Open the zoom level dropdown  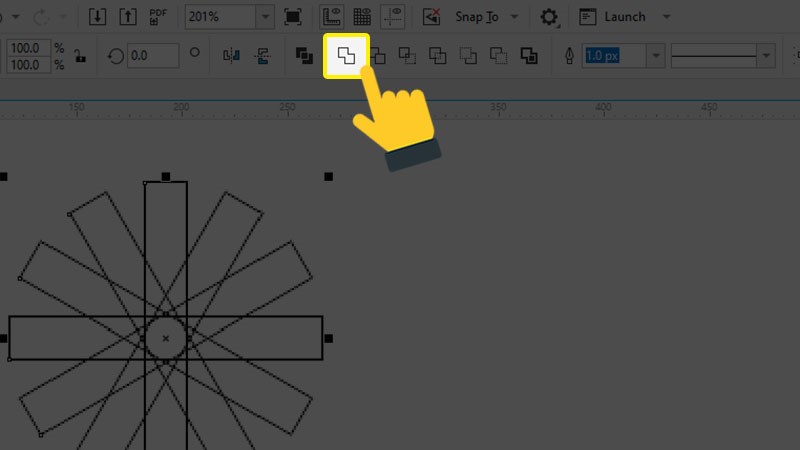pyautogui.click(x=264, y=17)
